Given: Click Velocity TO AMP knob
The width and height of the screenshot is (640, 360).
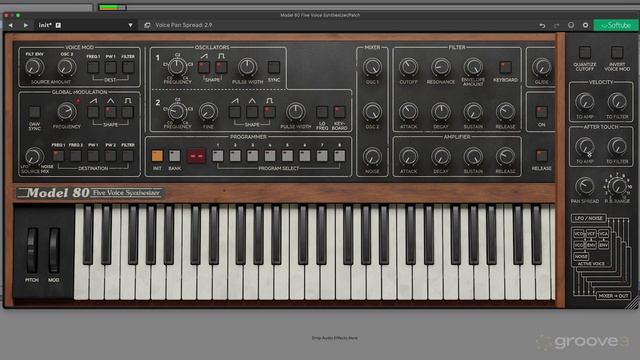Looking at the screenshot, I should tap(585, 102).
